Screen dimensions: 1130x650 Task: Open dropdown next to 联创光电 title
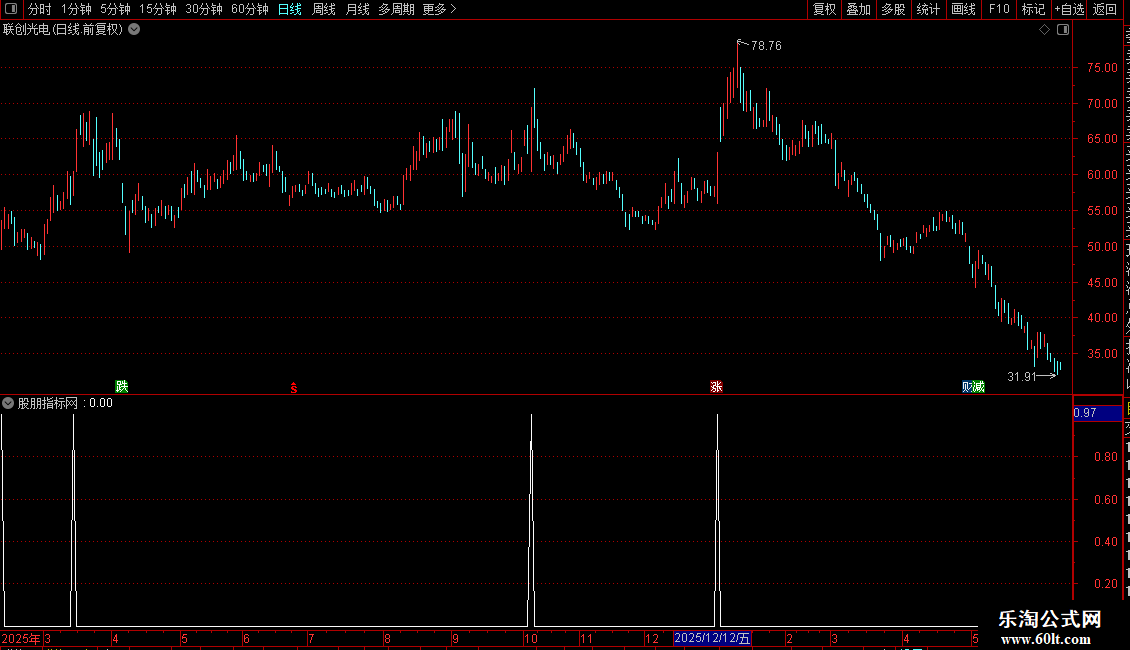(x=134, y=30)
